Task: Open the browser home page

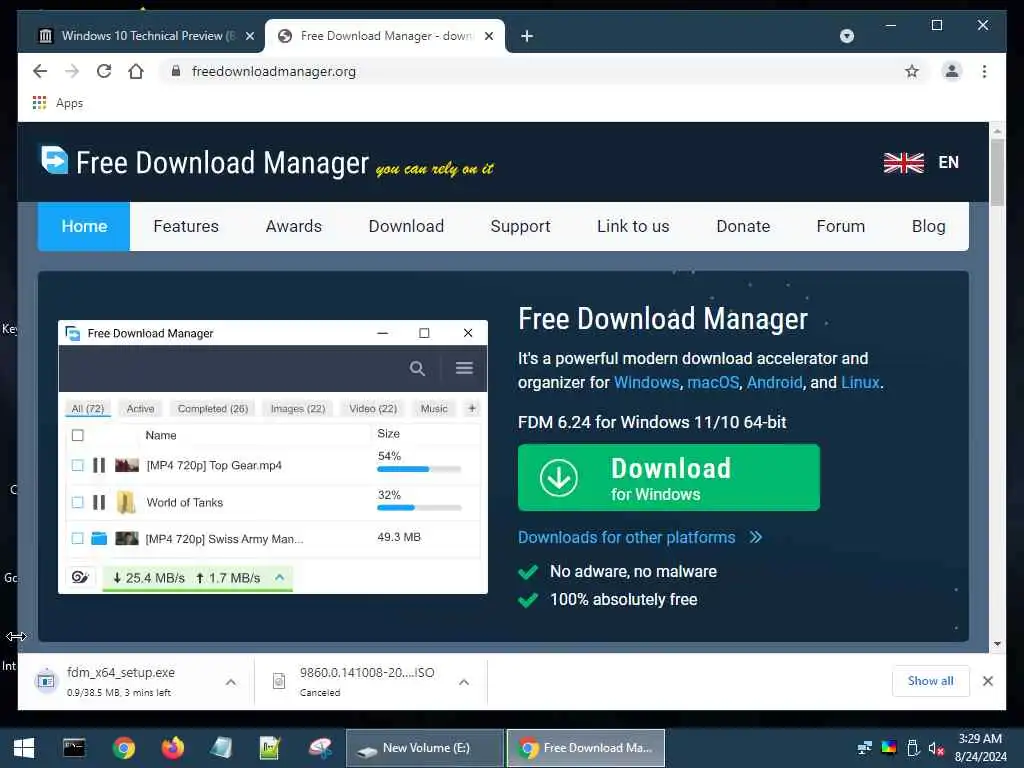Action: click(x=136, y=71)
